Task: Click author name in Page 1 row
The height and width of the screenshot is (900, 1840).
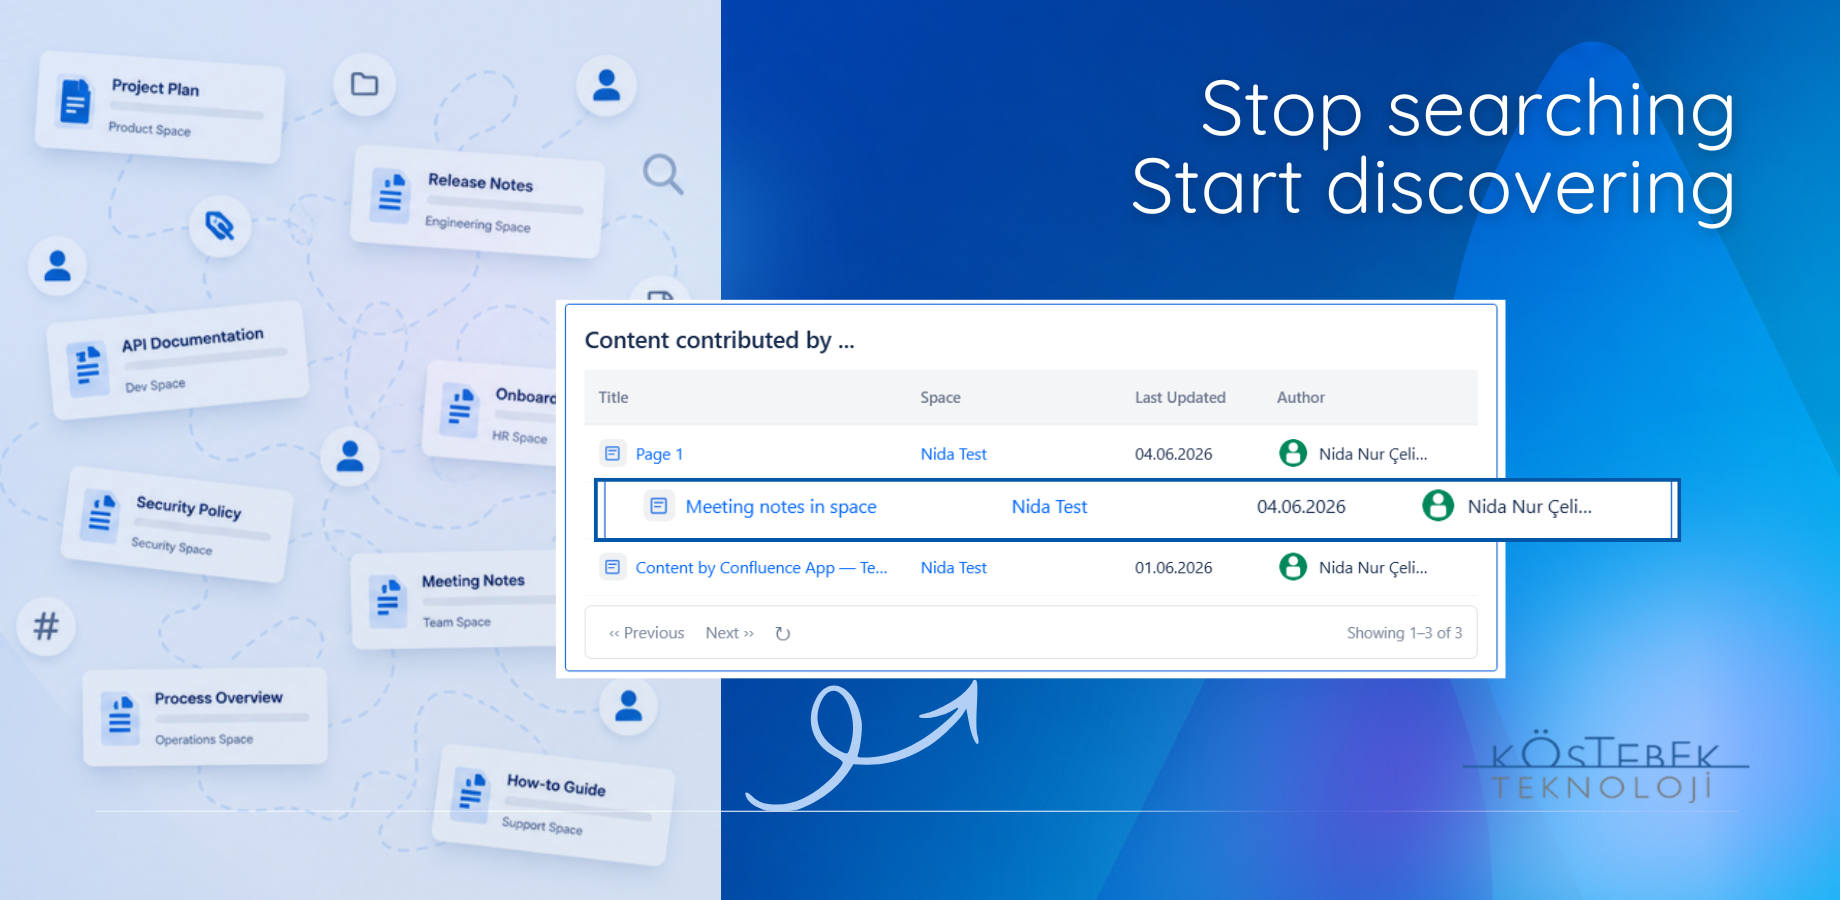Action: click(1373, 454)
